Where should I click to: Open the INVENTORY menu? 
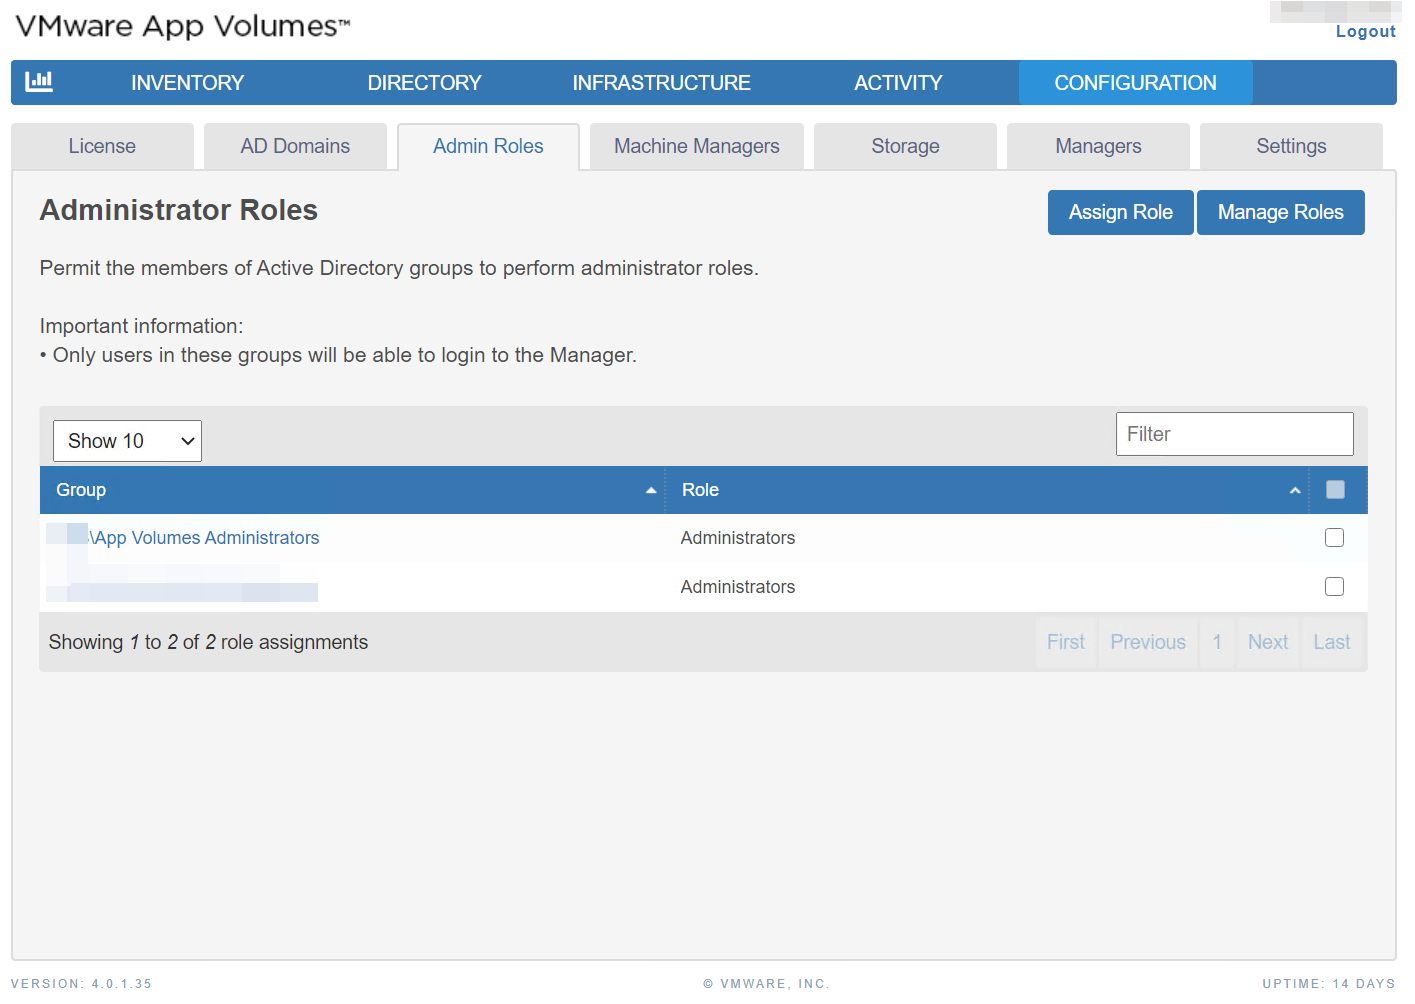(187, 83)
